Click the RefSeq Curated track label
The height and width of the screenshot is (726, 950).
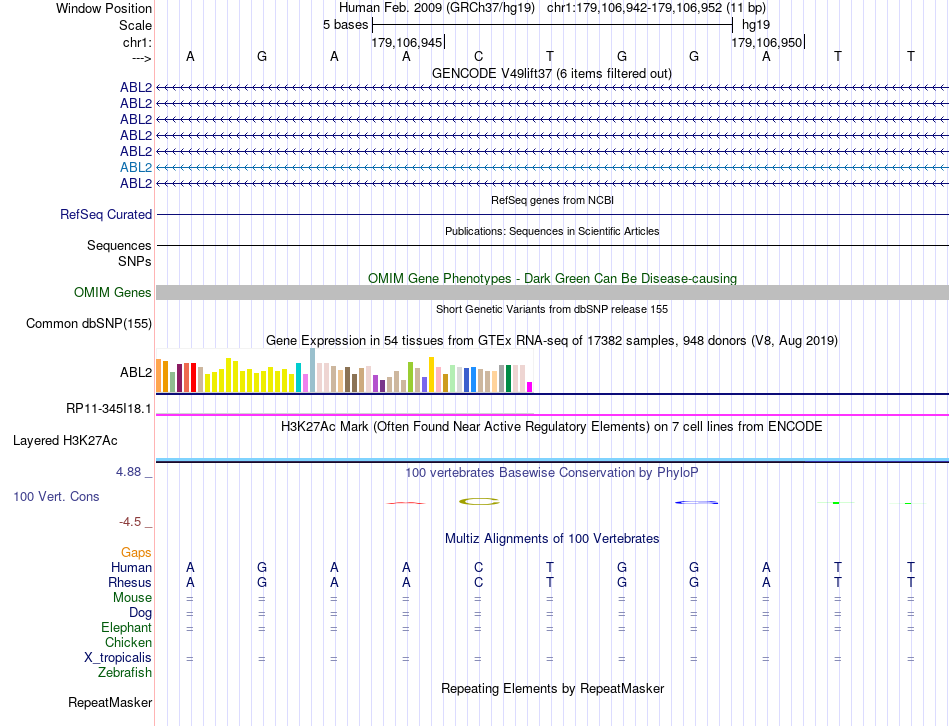[106, 215]
